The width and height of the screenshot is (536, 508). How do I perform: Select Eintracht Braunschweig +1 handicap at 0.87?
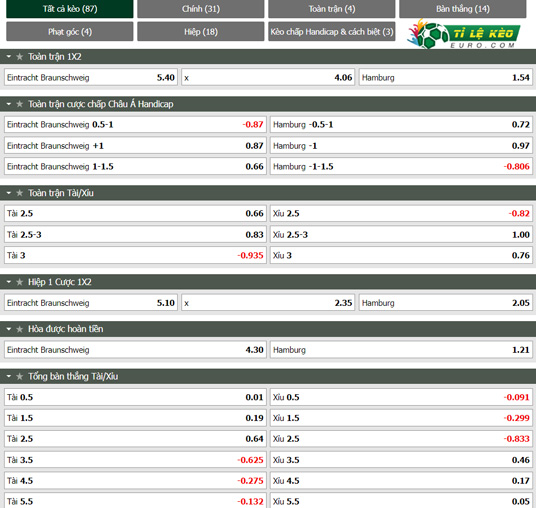tap(135, 146)
